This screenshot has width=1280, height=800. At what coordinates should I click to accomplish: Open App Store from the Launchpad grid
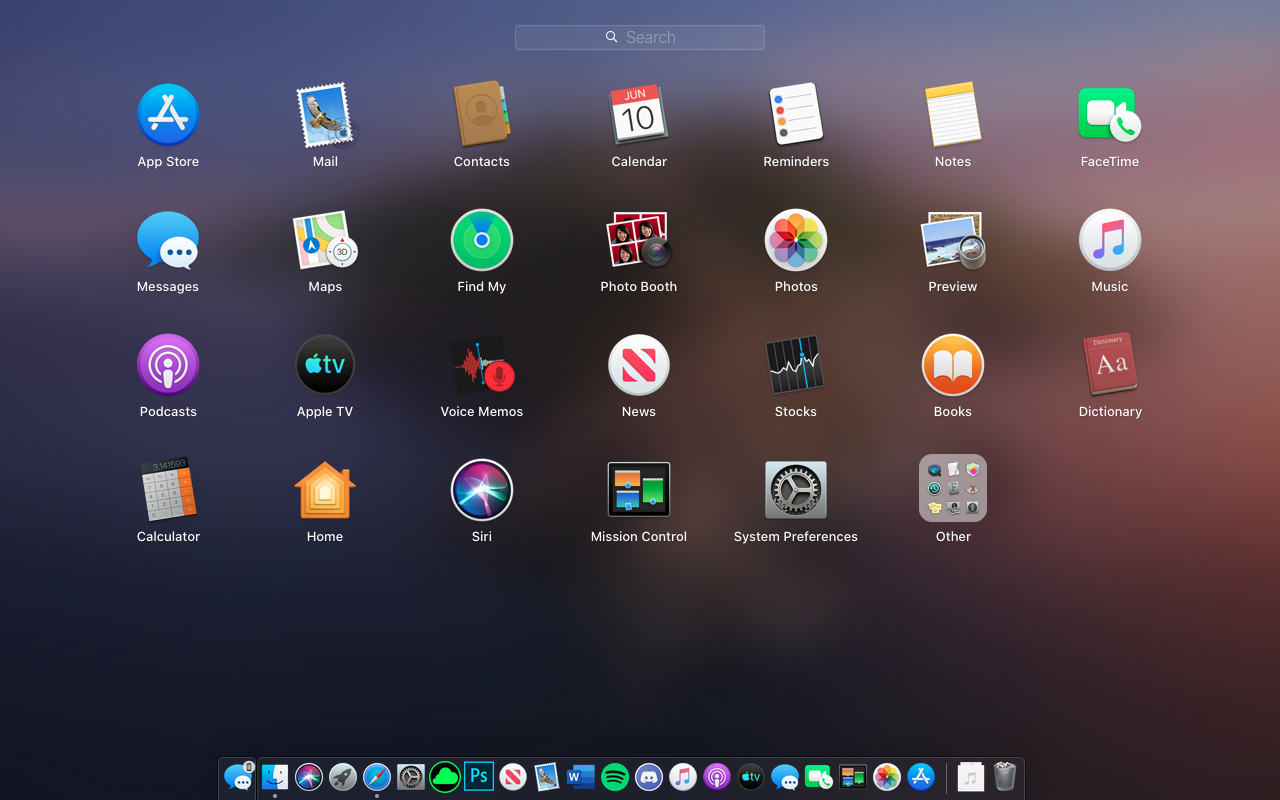(168, 115)
